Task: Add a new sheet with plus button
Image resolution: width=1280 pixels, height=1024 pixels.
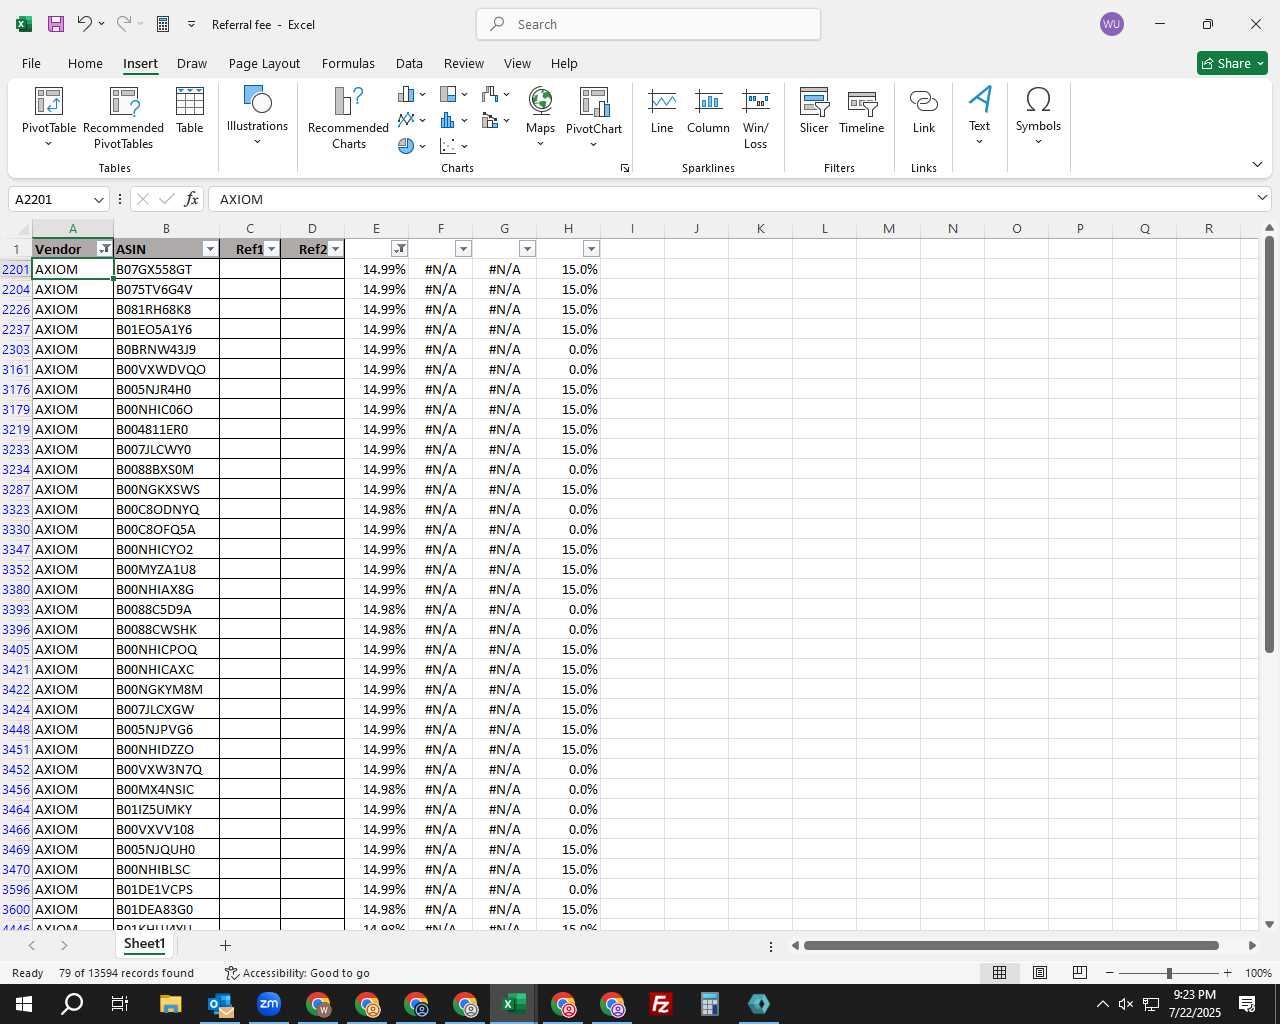Action: click(225, 945)
